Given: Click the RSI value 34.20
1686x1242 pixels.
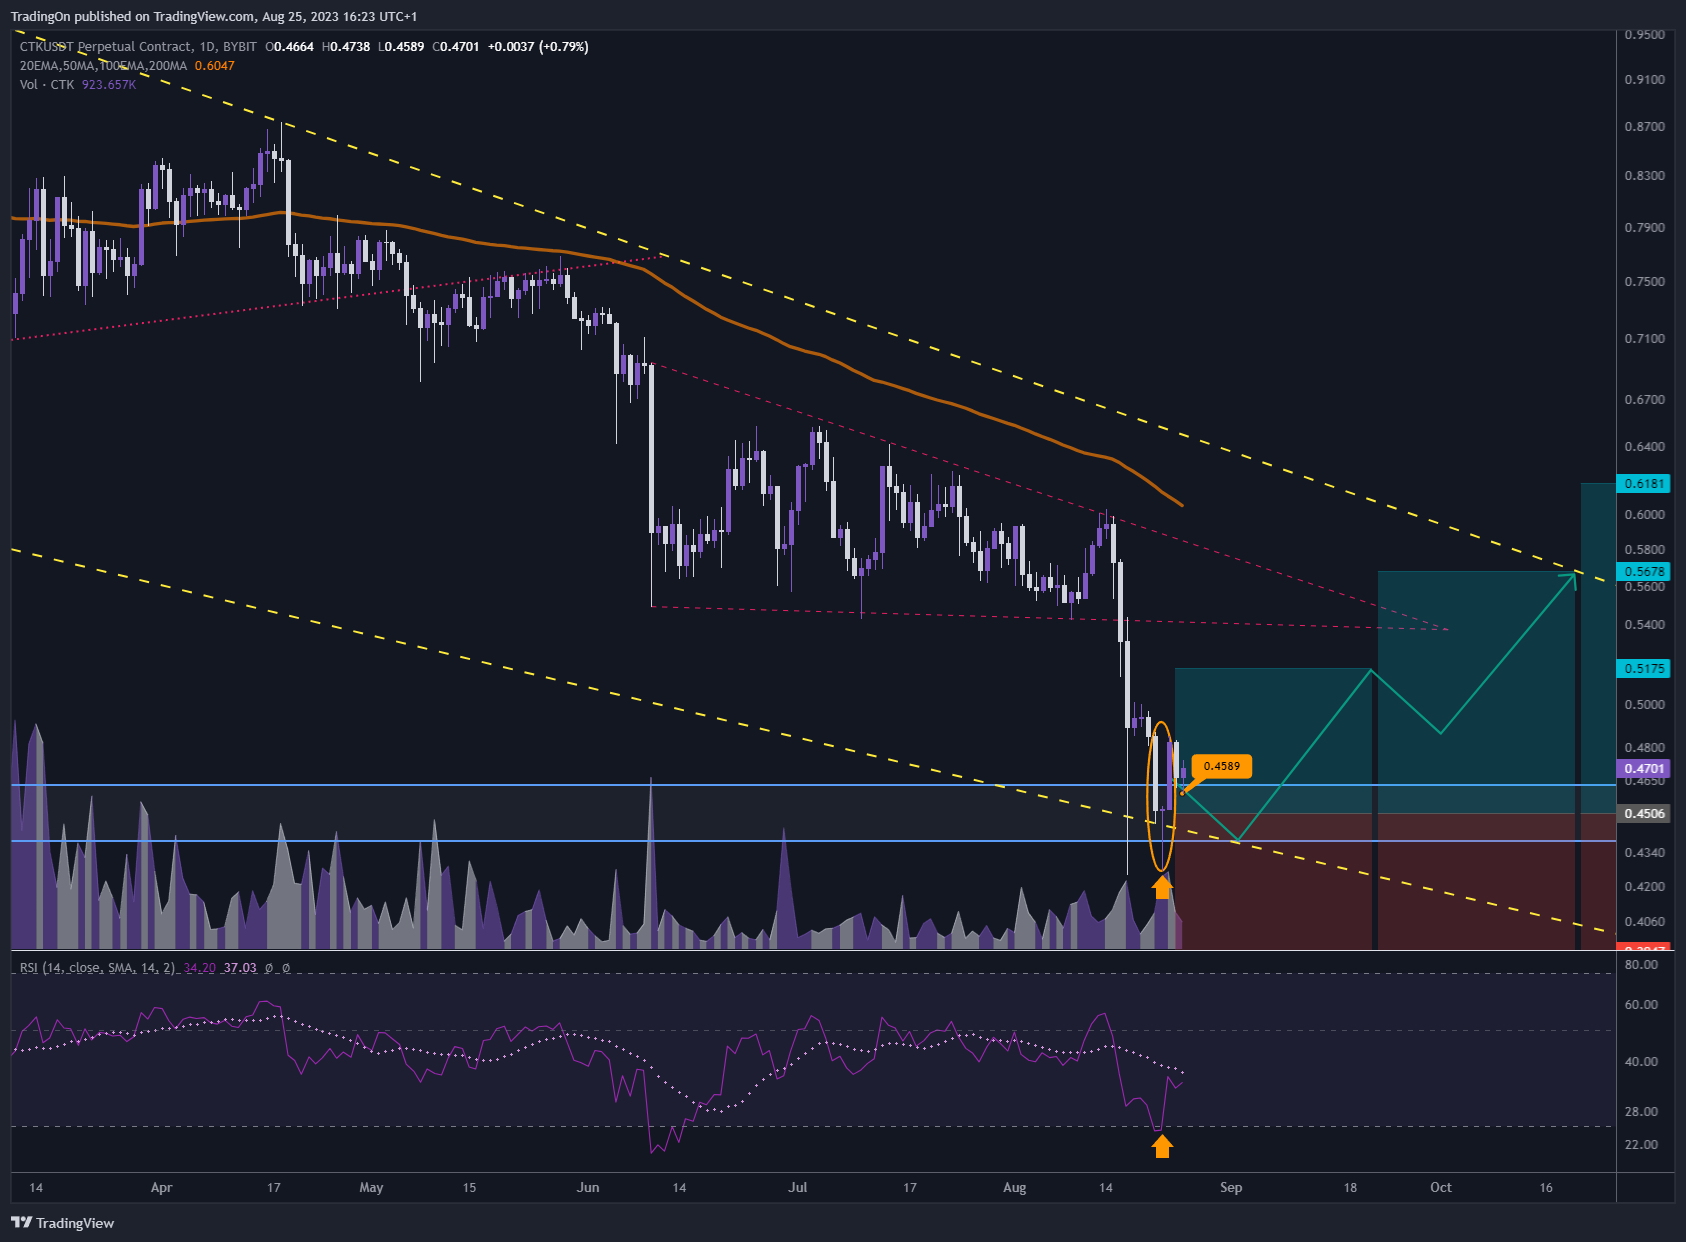Looking at the screenshot, I should (x=200, y=968).
